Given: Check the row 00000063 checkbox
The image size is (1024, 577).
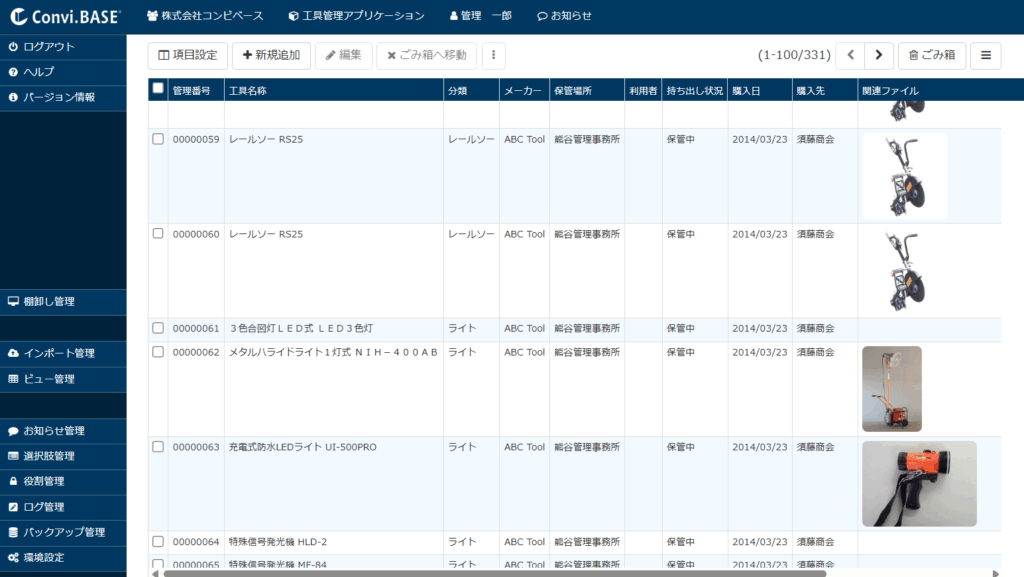Looking at the screenshot, I should 158,447.
